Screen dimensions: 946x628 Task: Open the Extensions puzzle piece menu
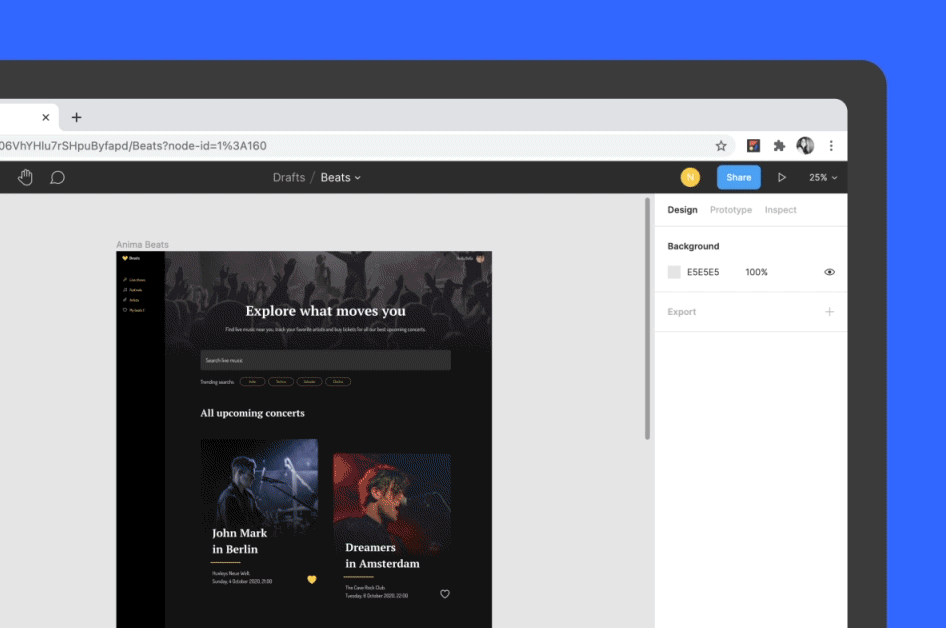779,145
